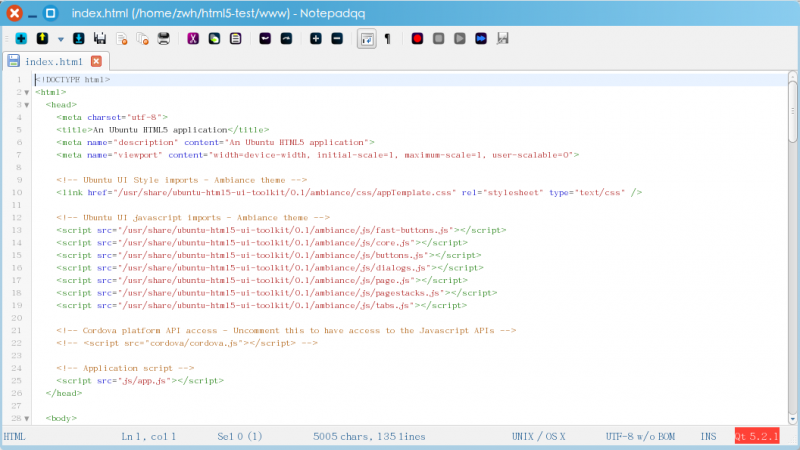
Task: Collapse the head tag fold marker
Action: coord(27,104)
